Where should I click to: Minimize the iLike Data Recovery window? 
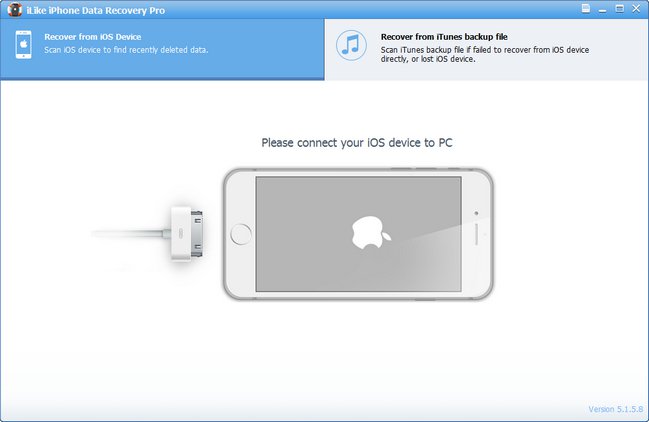pyautogui.click(x=603, y=10)
